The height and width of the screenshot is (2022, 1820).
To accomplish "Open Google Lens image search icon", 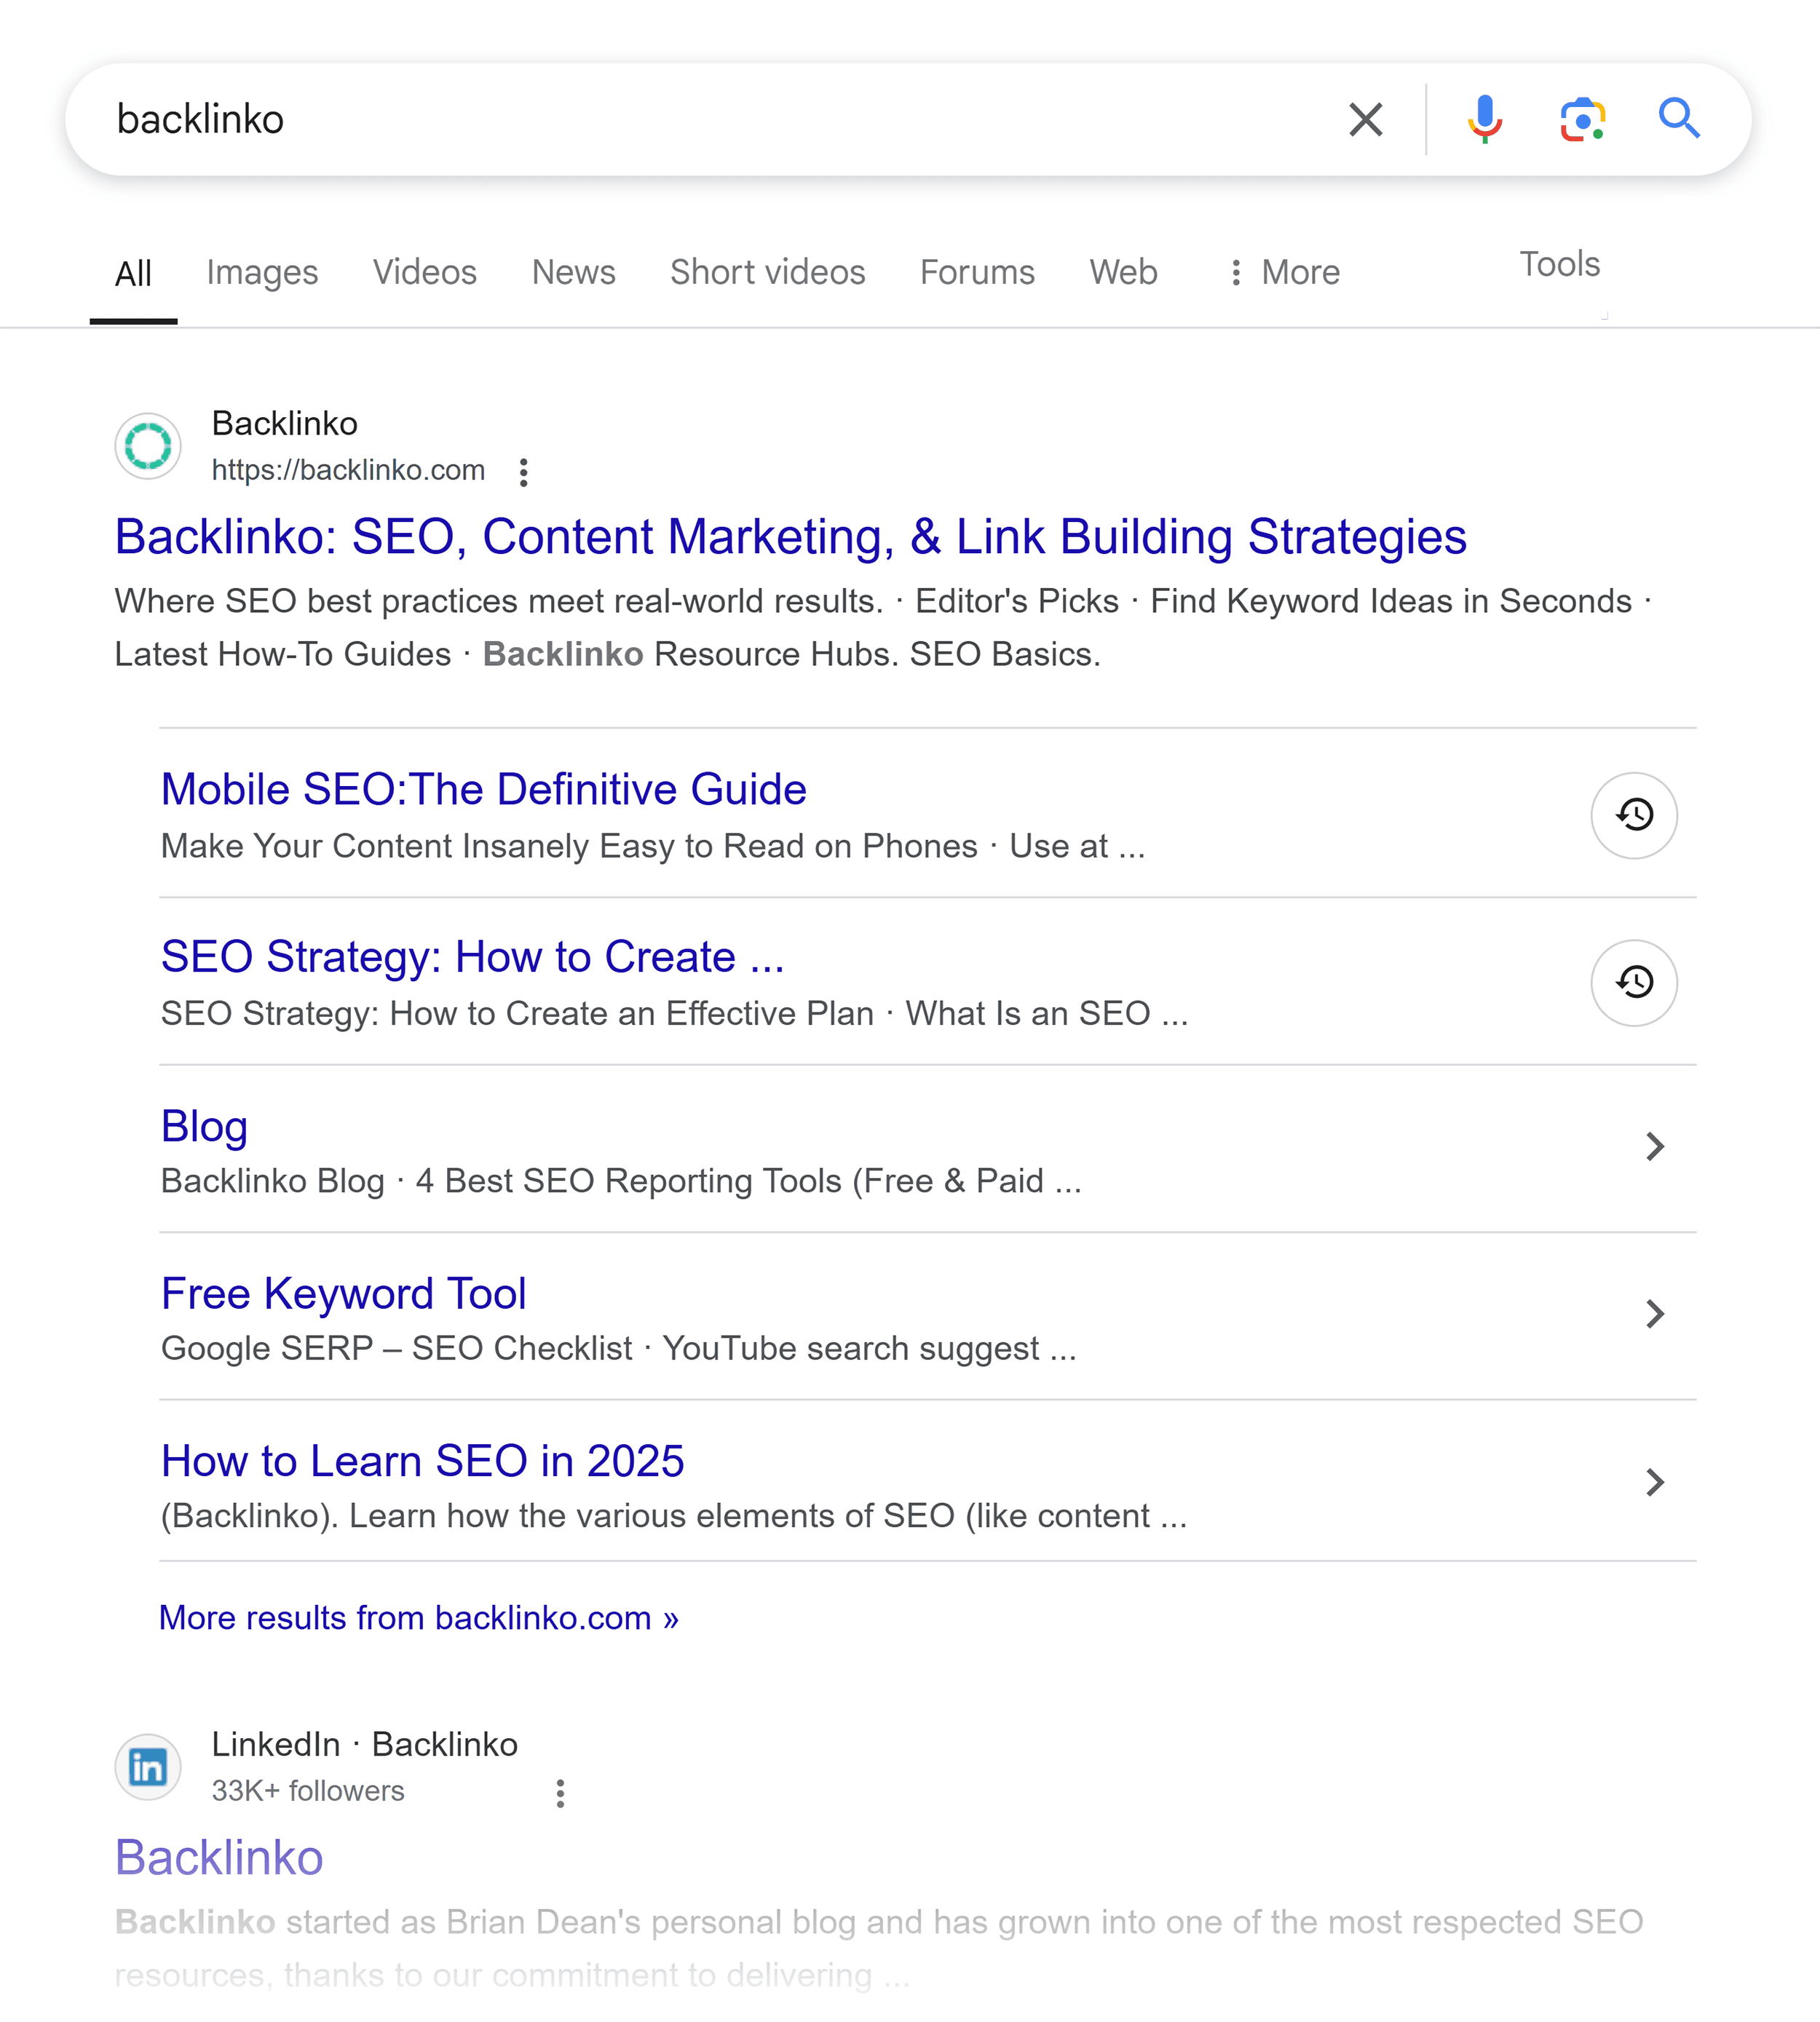I will pos(1583,120).
